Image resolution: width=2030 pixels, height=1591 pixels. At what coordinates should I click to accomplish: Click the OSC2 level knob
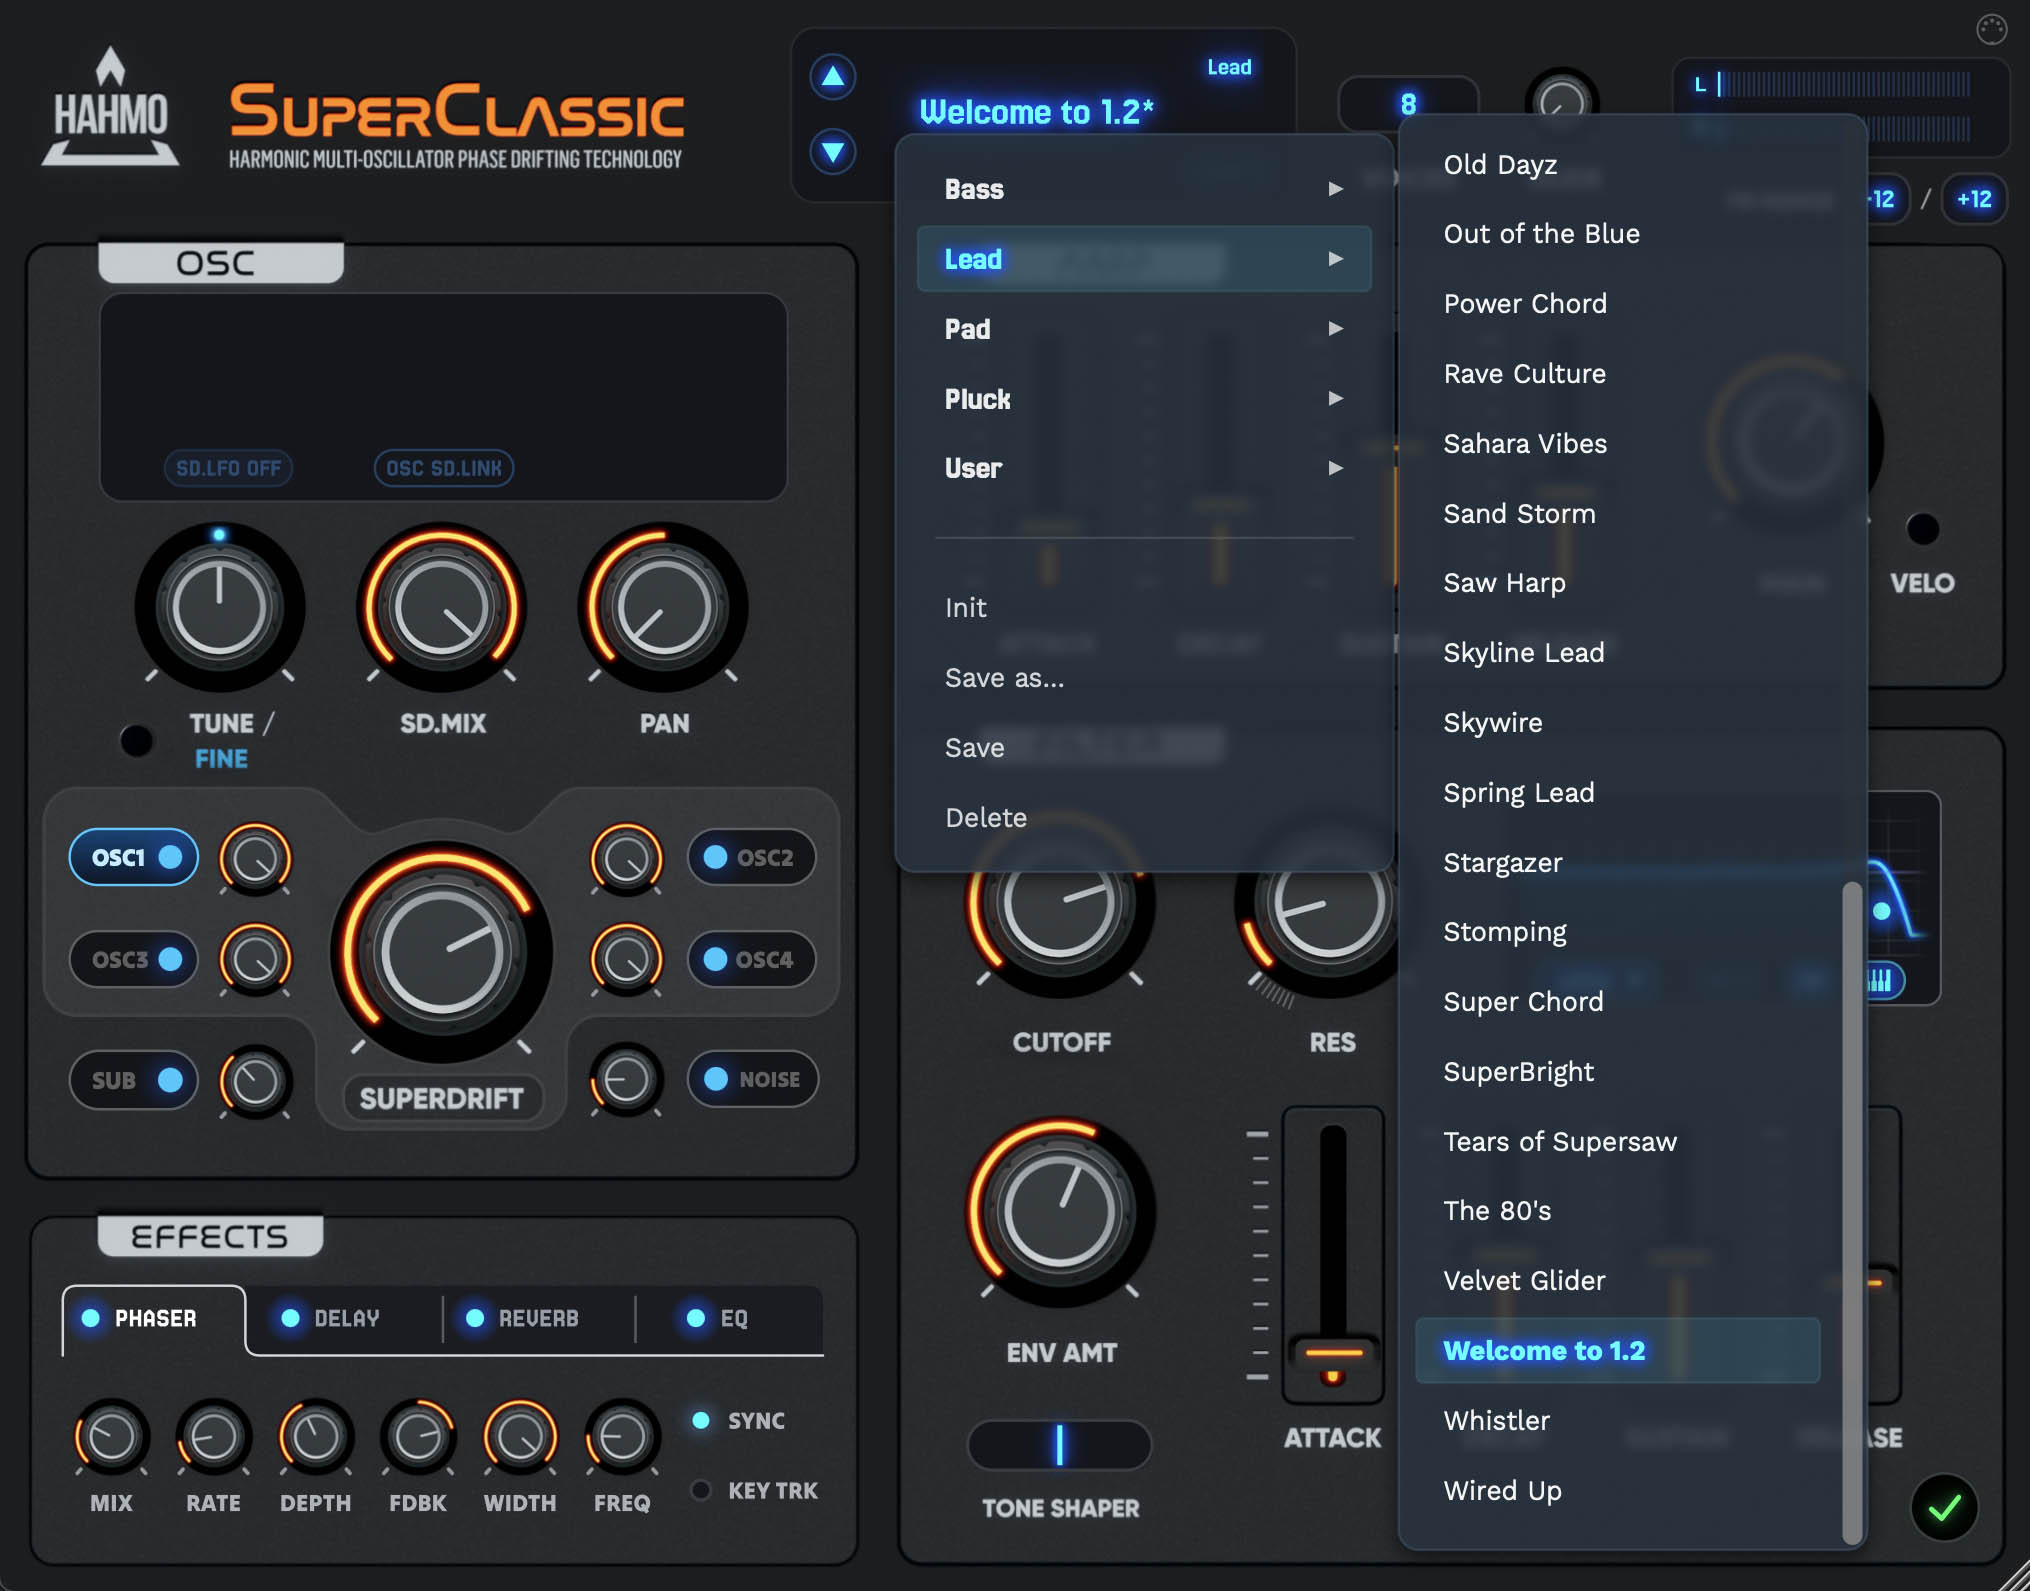click(627, 858)
